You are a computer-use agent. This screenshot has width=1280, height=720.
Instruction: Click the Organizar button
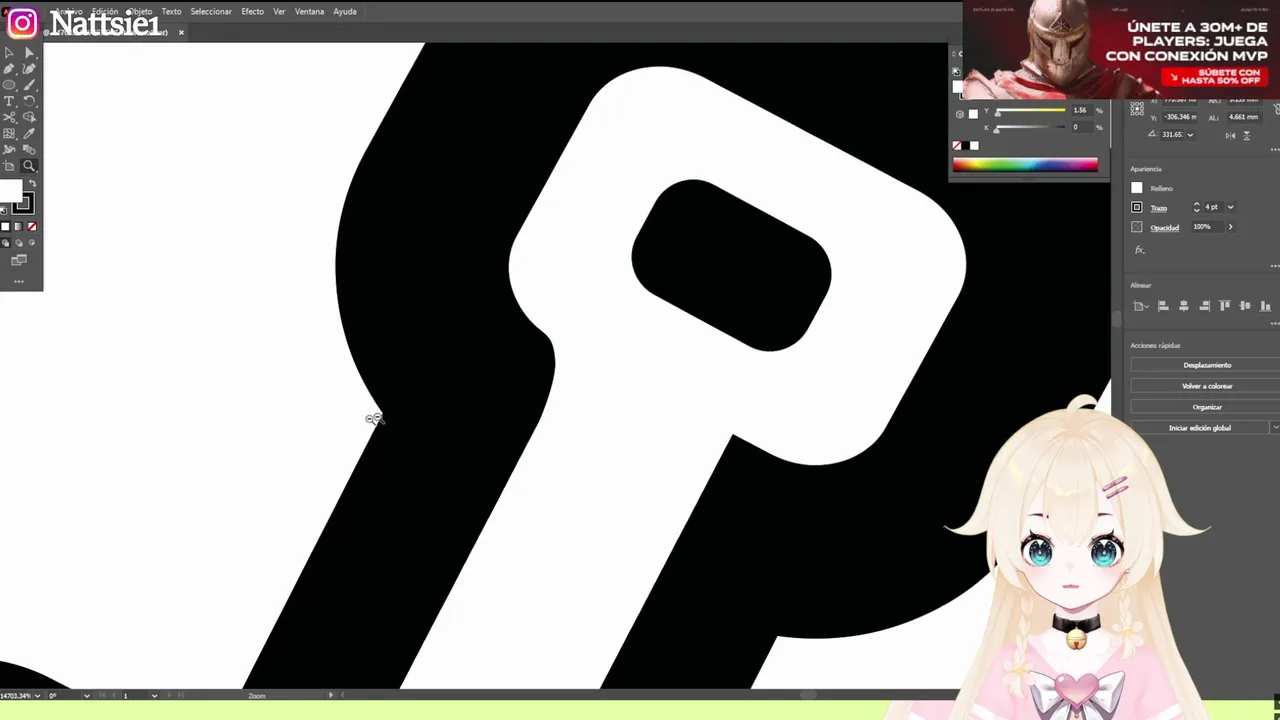(x=1207, y=407)
